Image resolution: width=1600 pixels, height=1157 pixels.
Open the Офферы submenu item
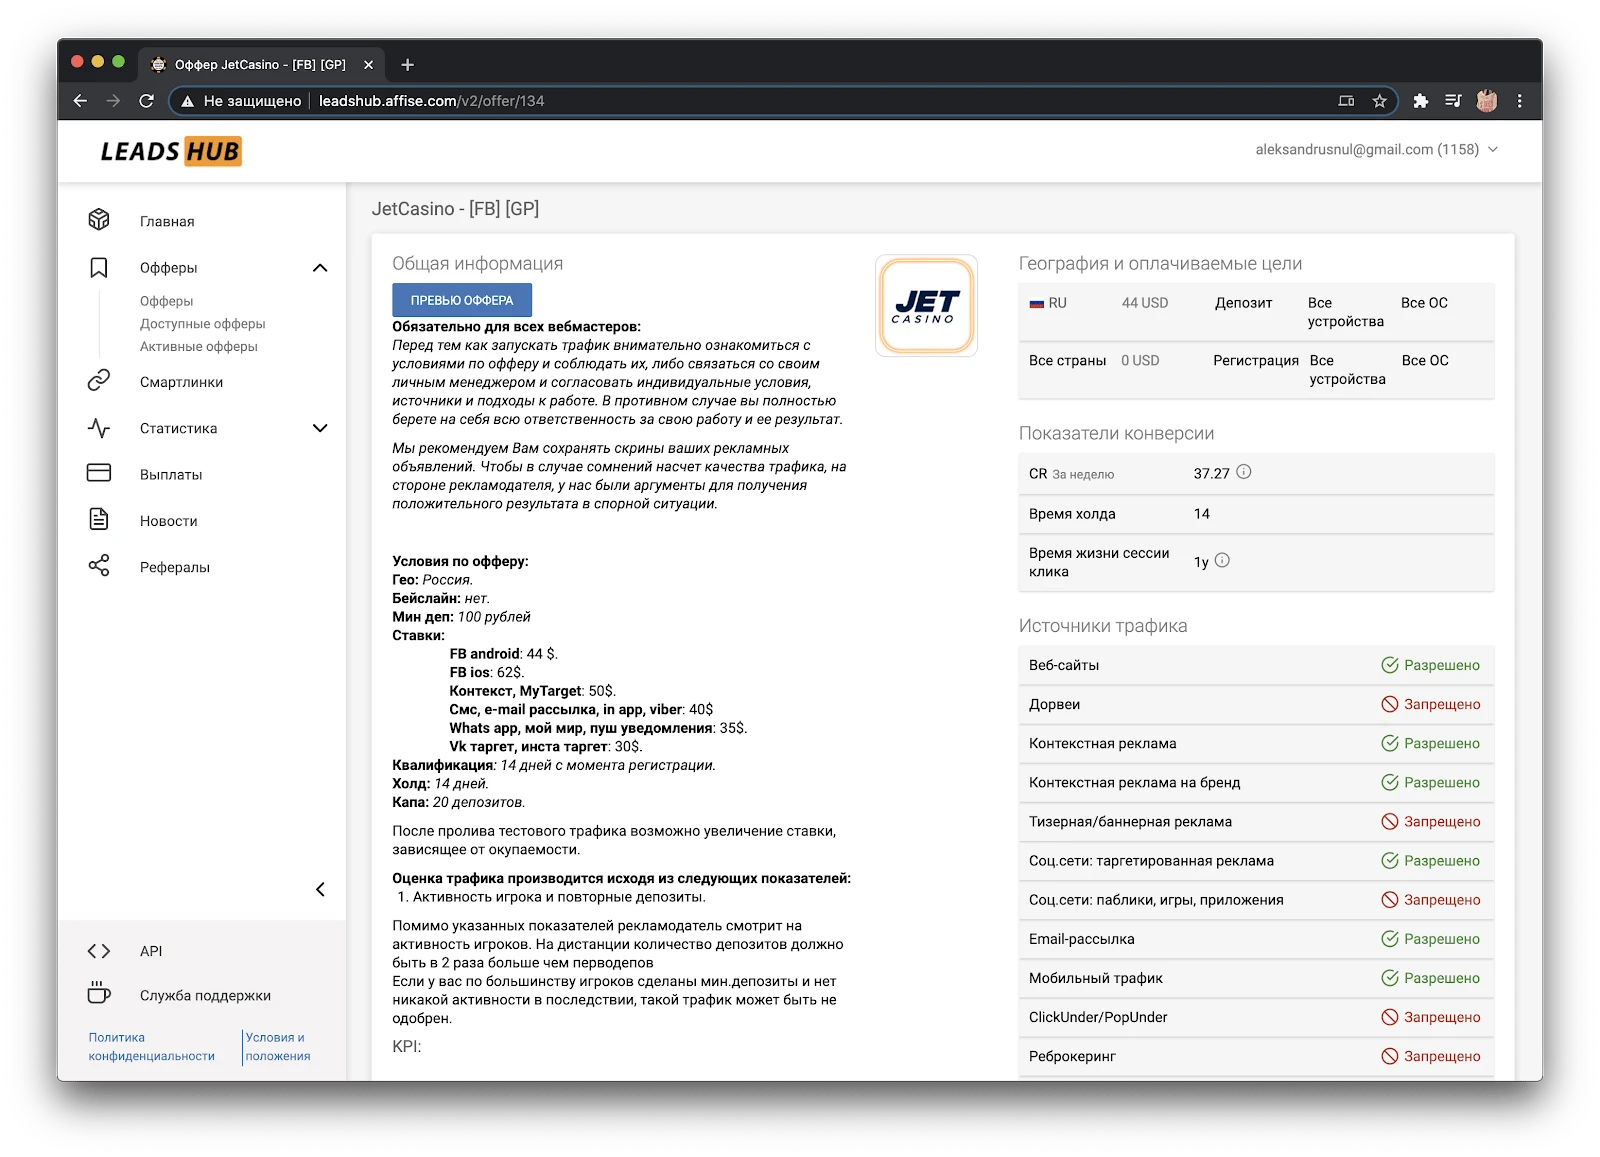pyautogui.click(x=167, y=301)
